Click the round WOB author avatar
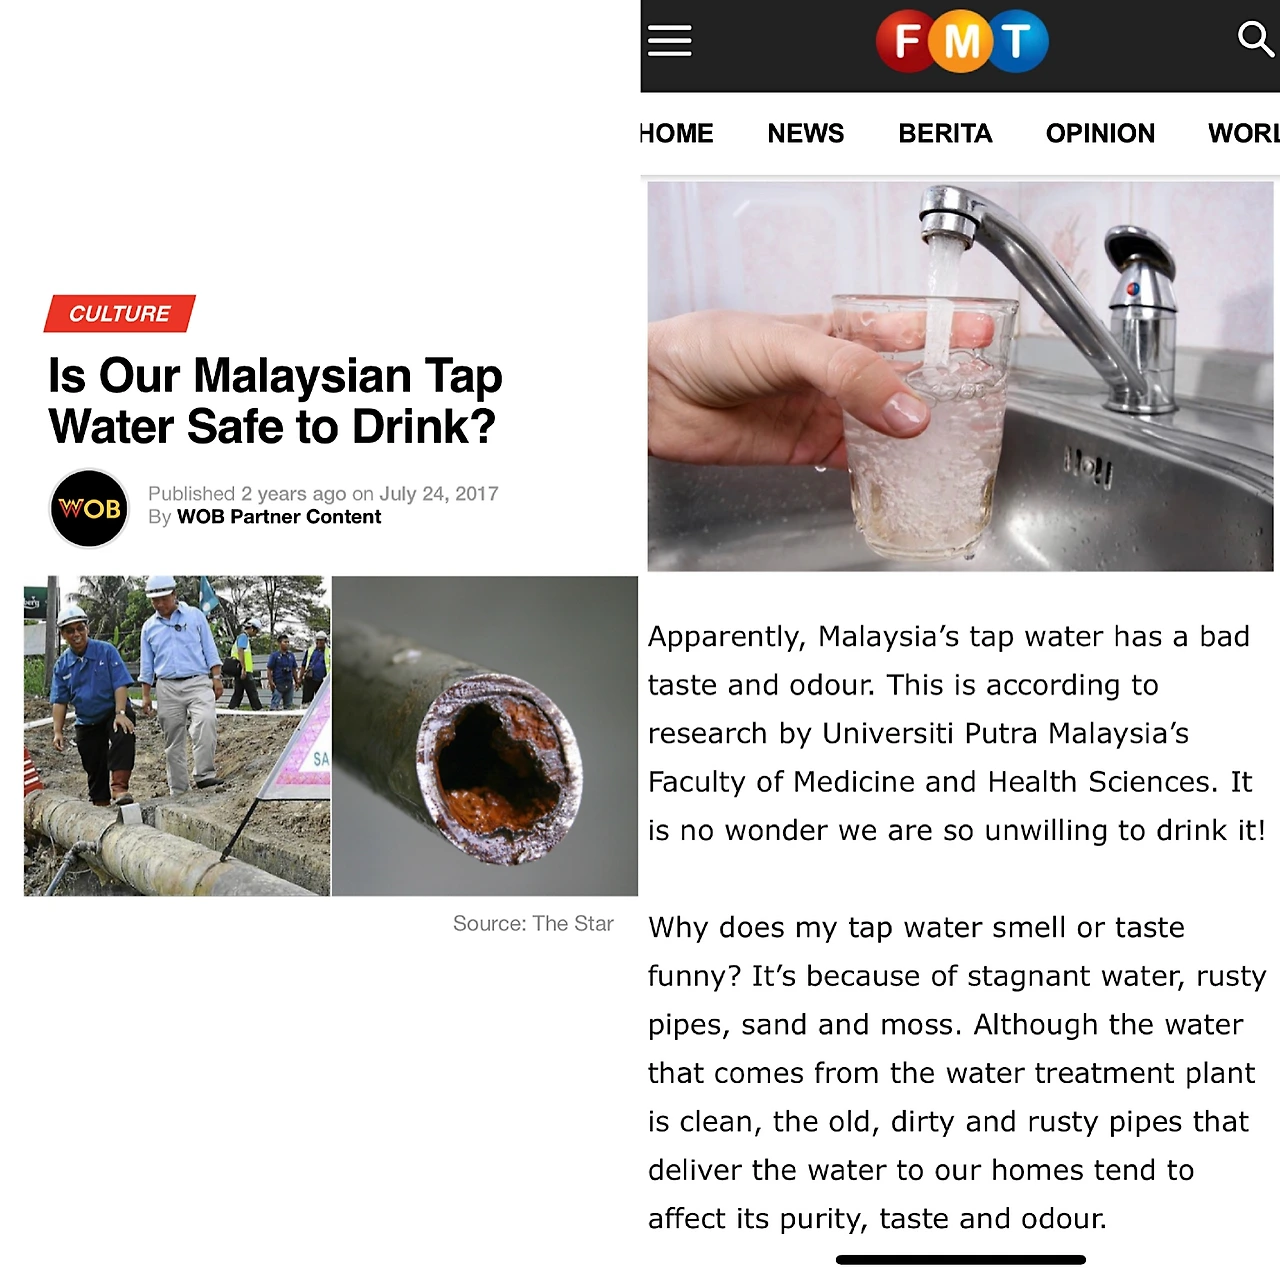The image size is (1280, 1278). pos(90,508)
